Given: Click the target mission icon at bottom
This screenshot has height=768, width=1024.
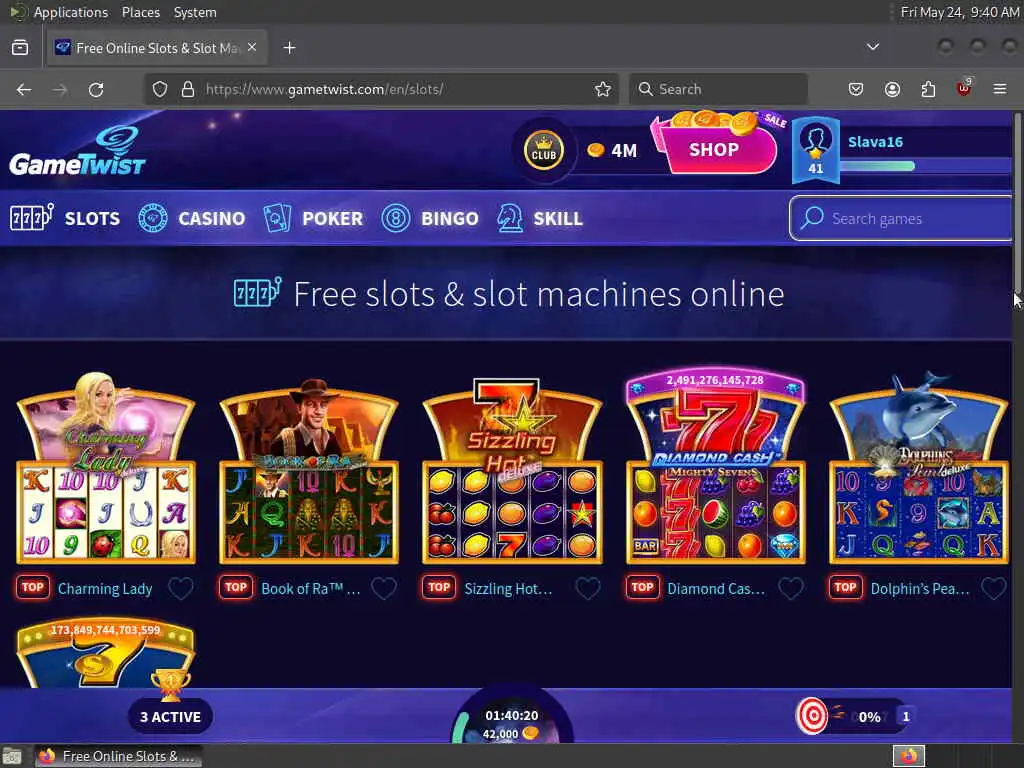Looking at the screenshot, I should click(x=812, y=716).
